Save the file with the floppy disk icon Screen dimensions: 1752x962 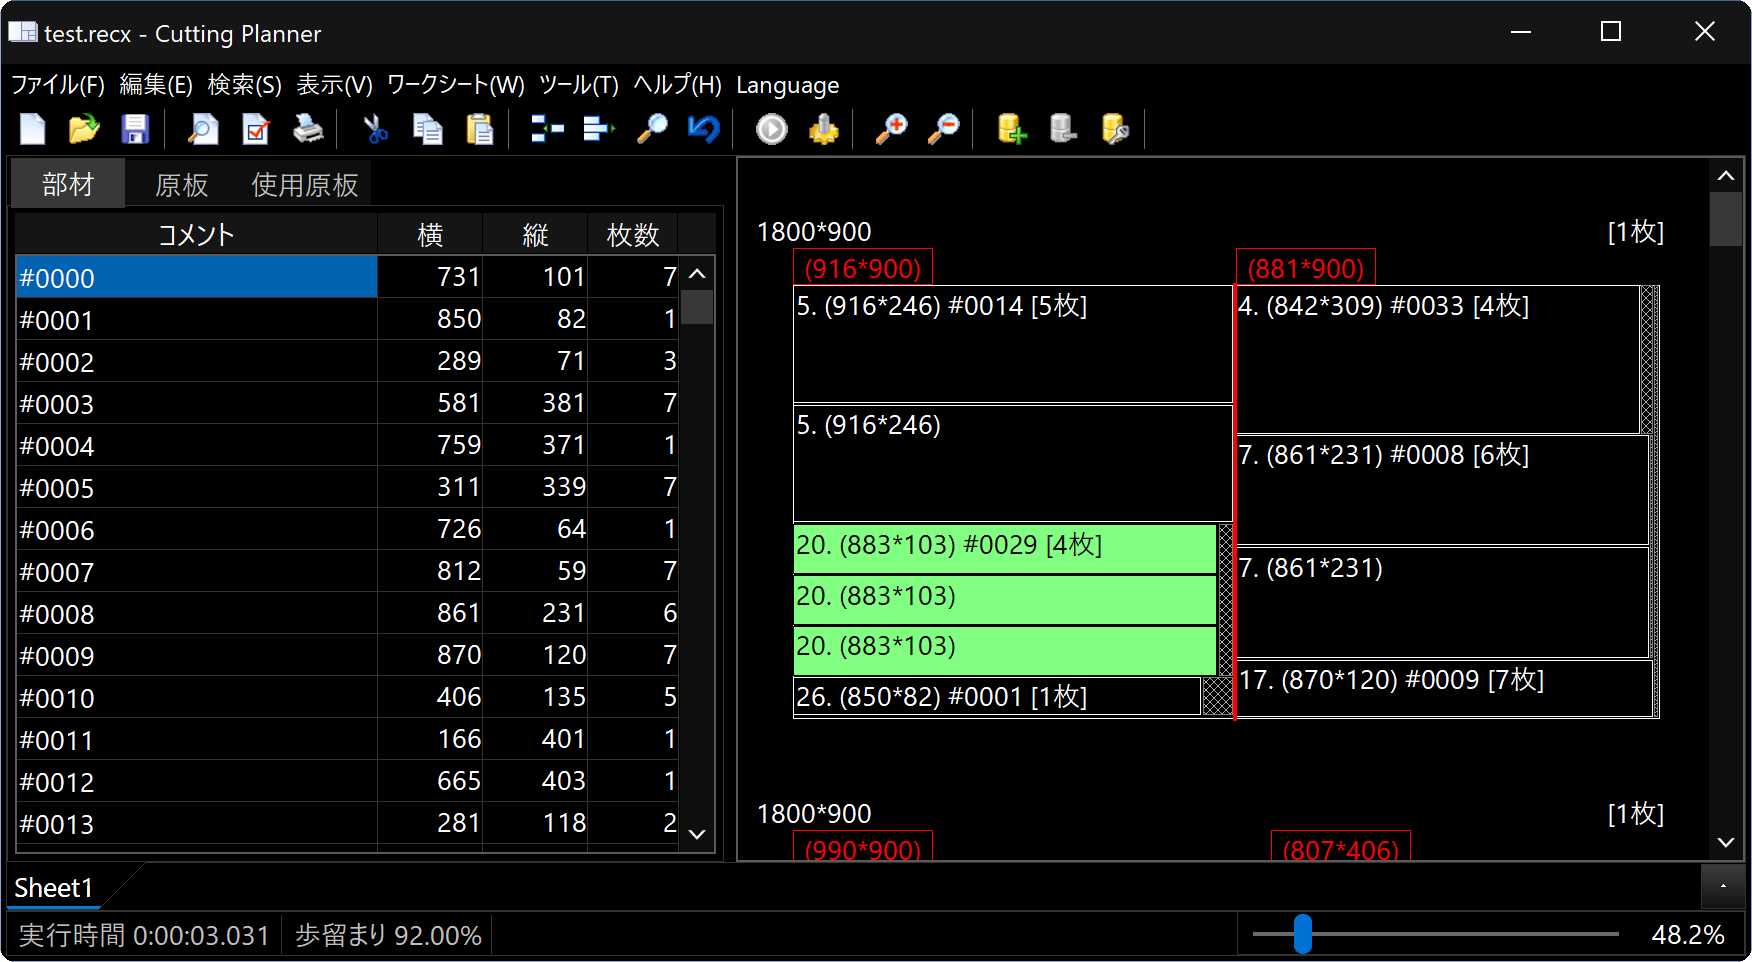(x=135, y=129)
